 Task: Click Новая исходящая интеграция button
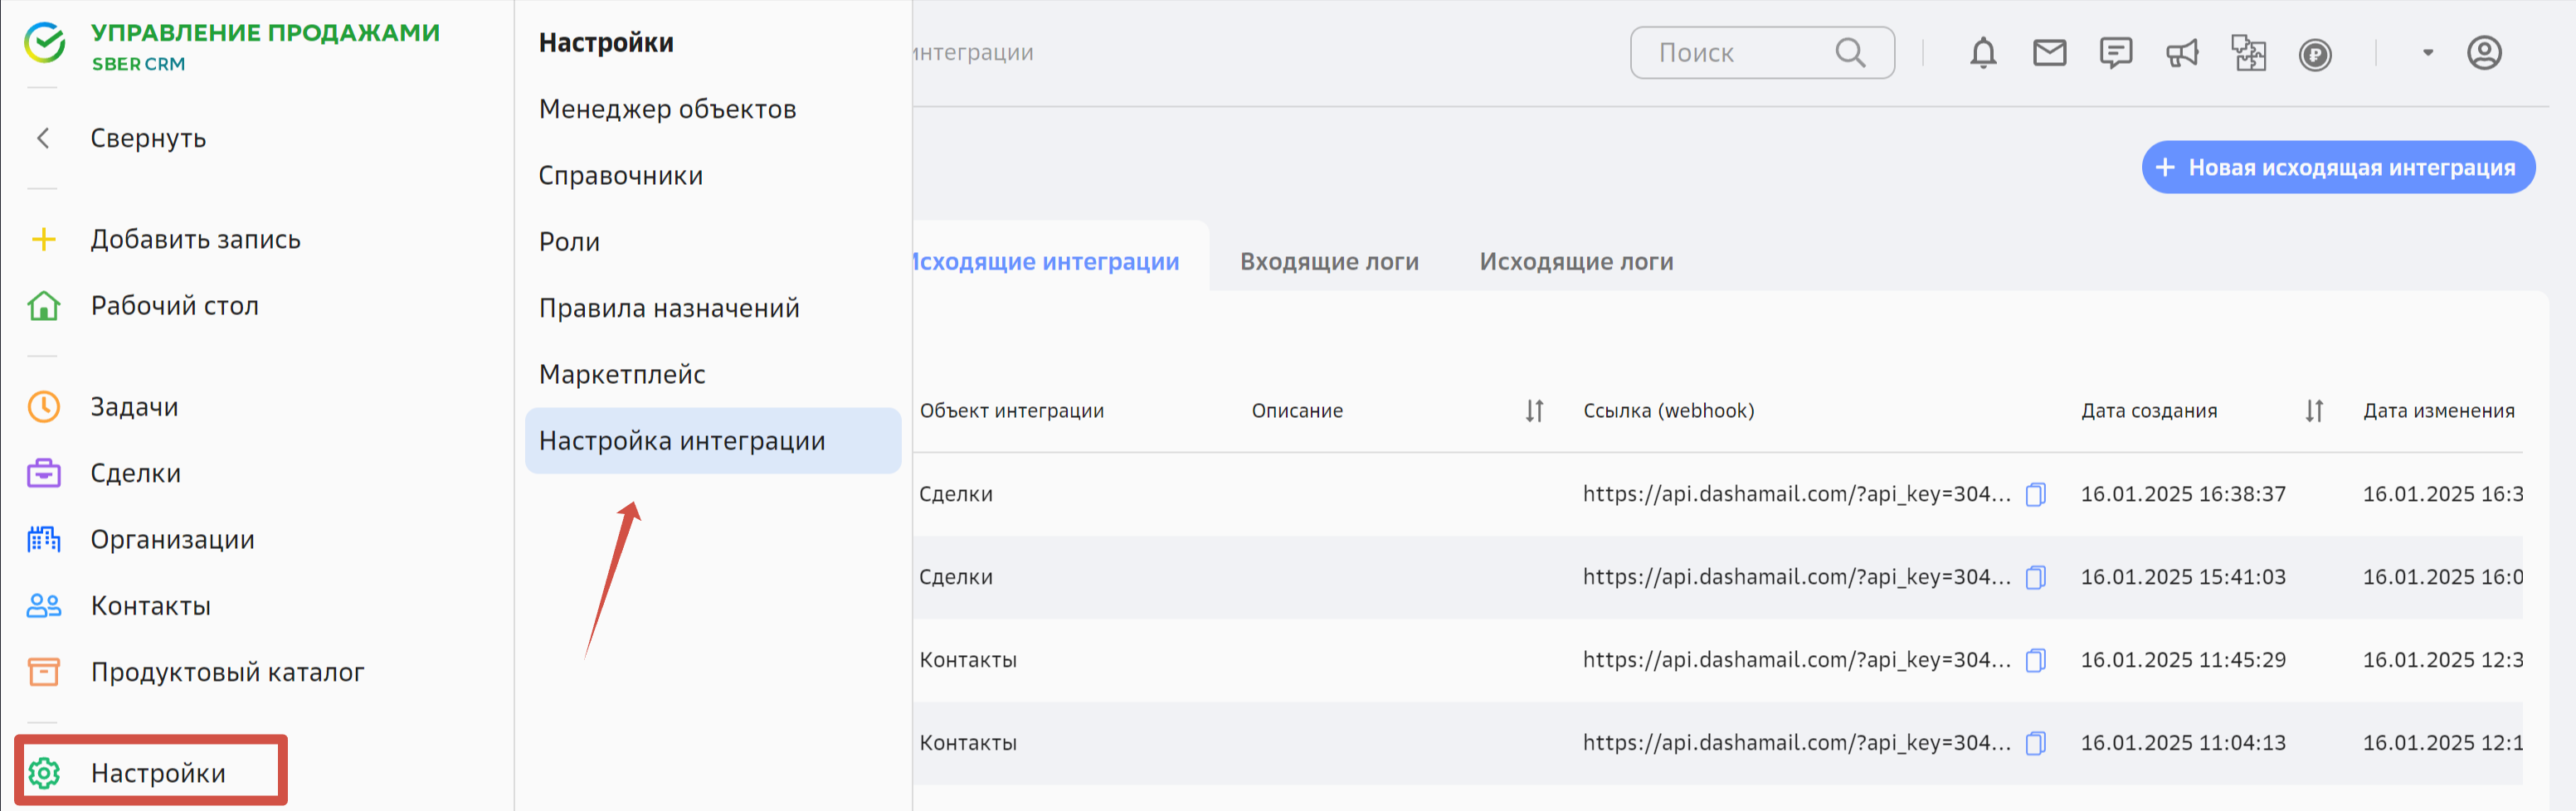(x=2337, y=168)
